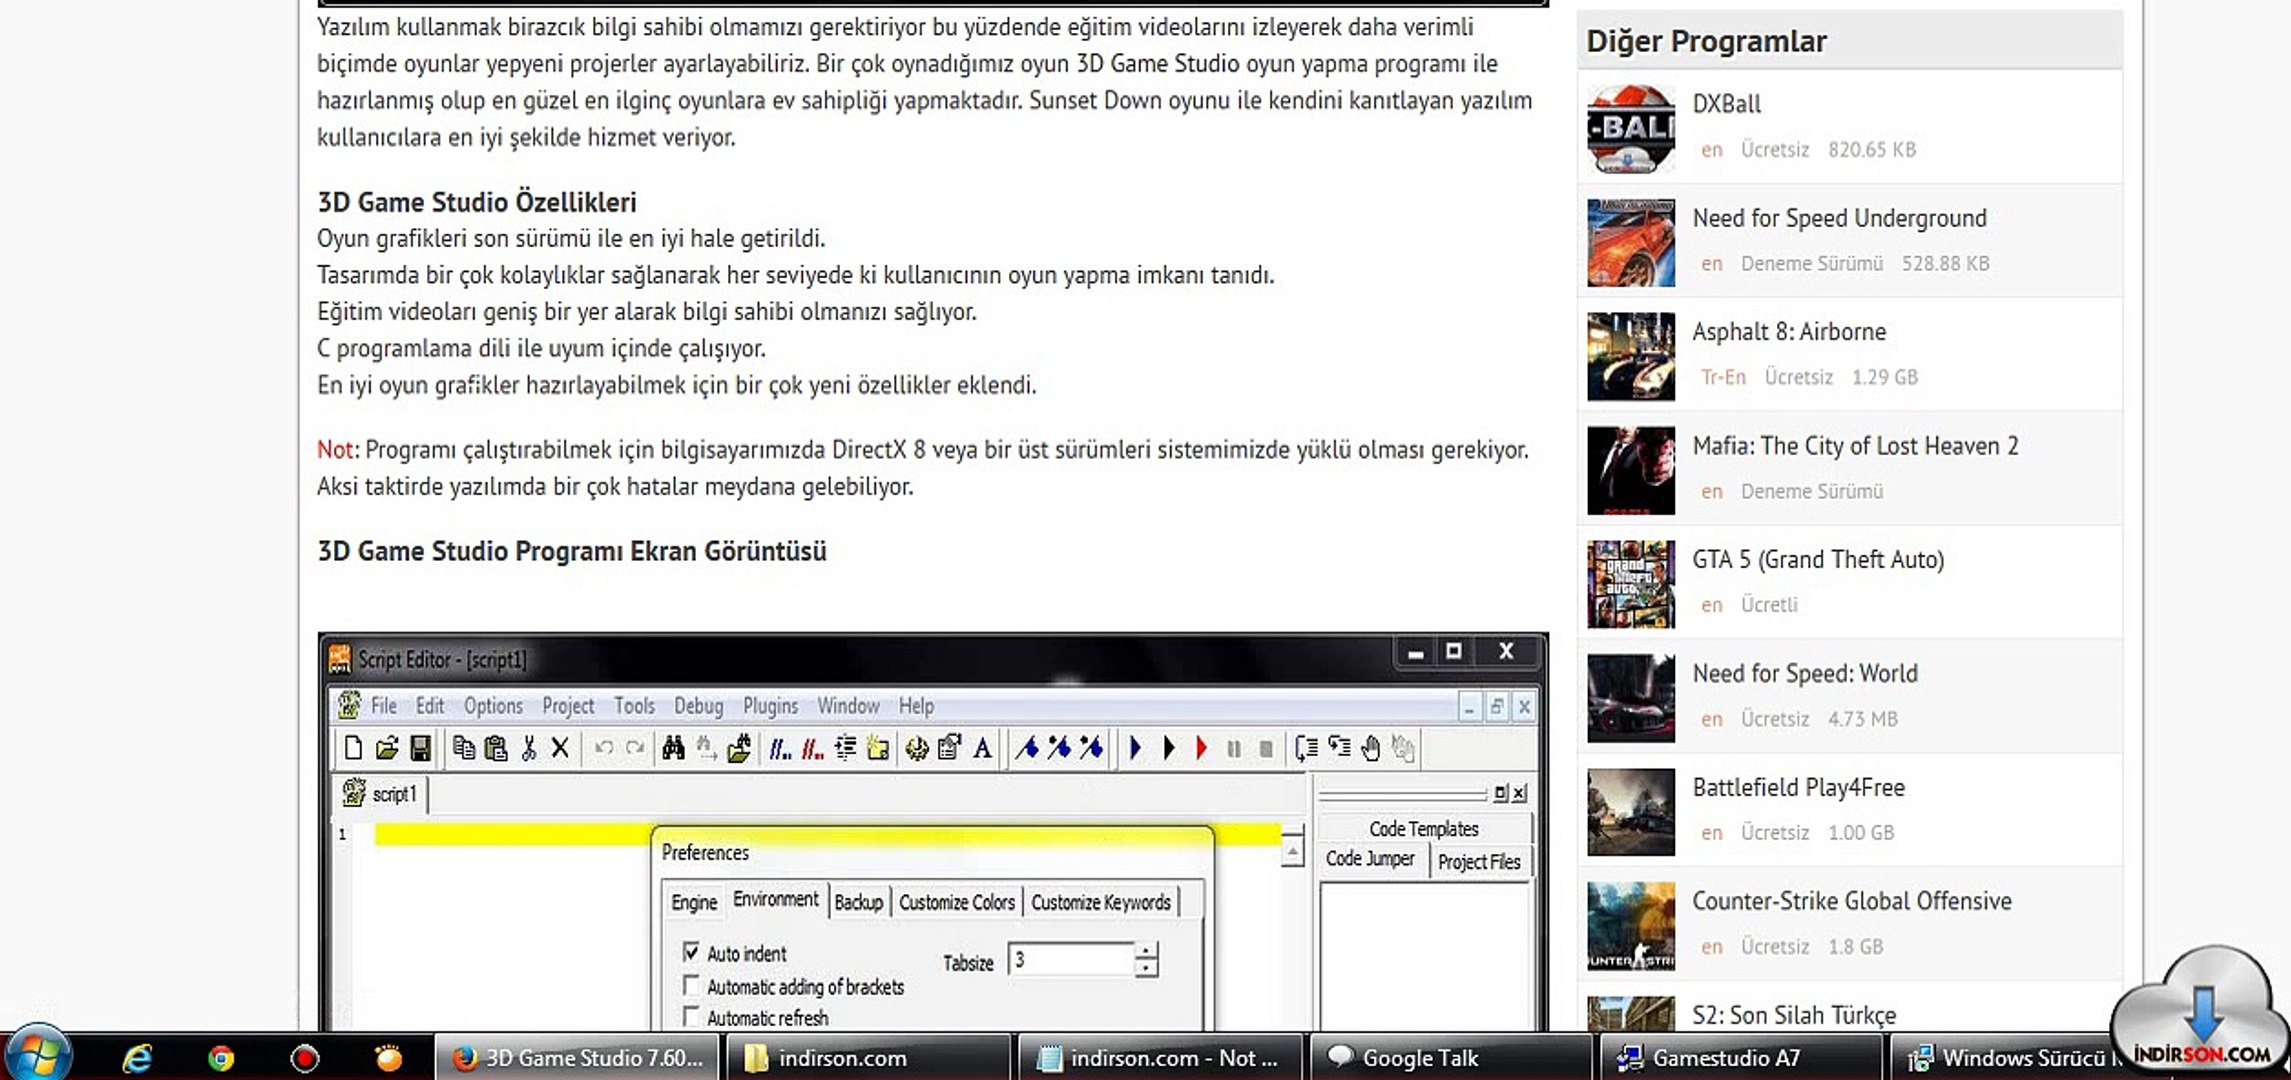Click the scissors Cut icon

coord(529,748)
